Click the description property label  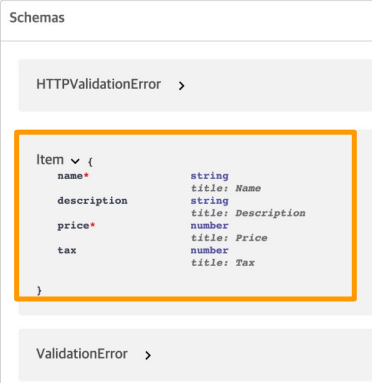[x=92, y=201]
